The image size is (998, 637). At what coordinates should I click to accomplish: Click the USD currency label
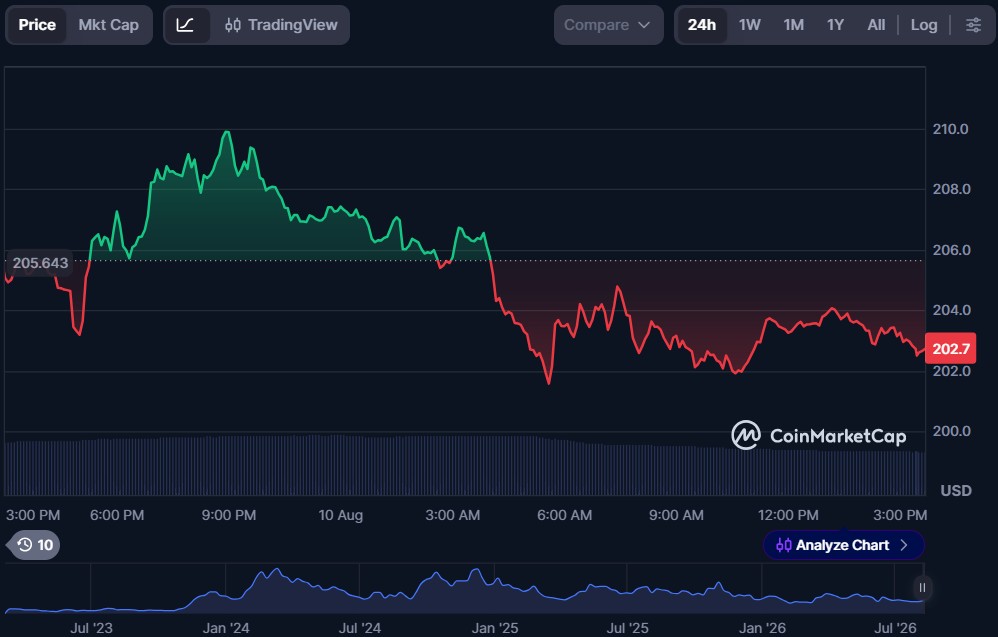coord(956,491)
